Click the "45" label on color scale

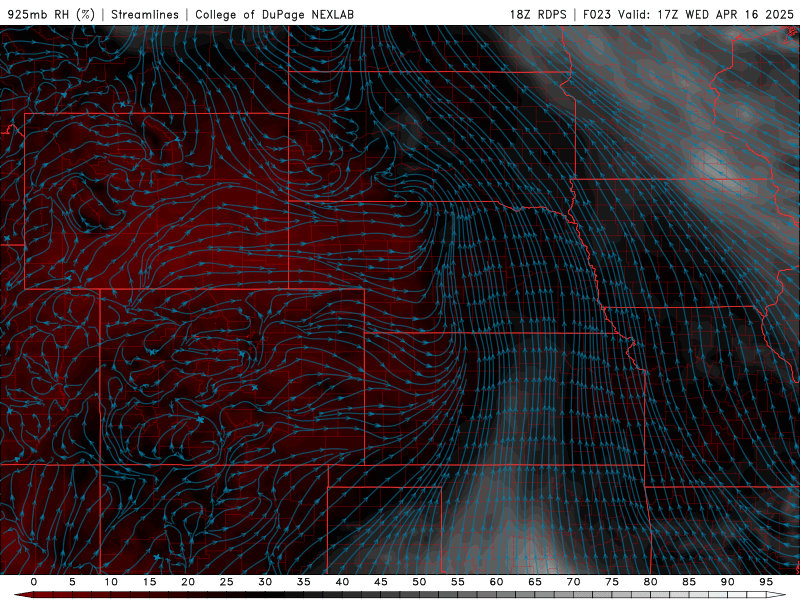click(381, 582)
